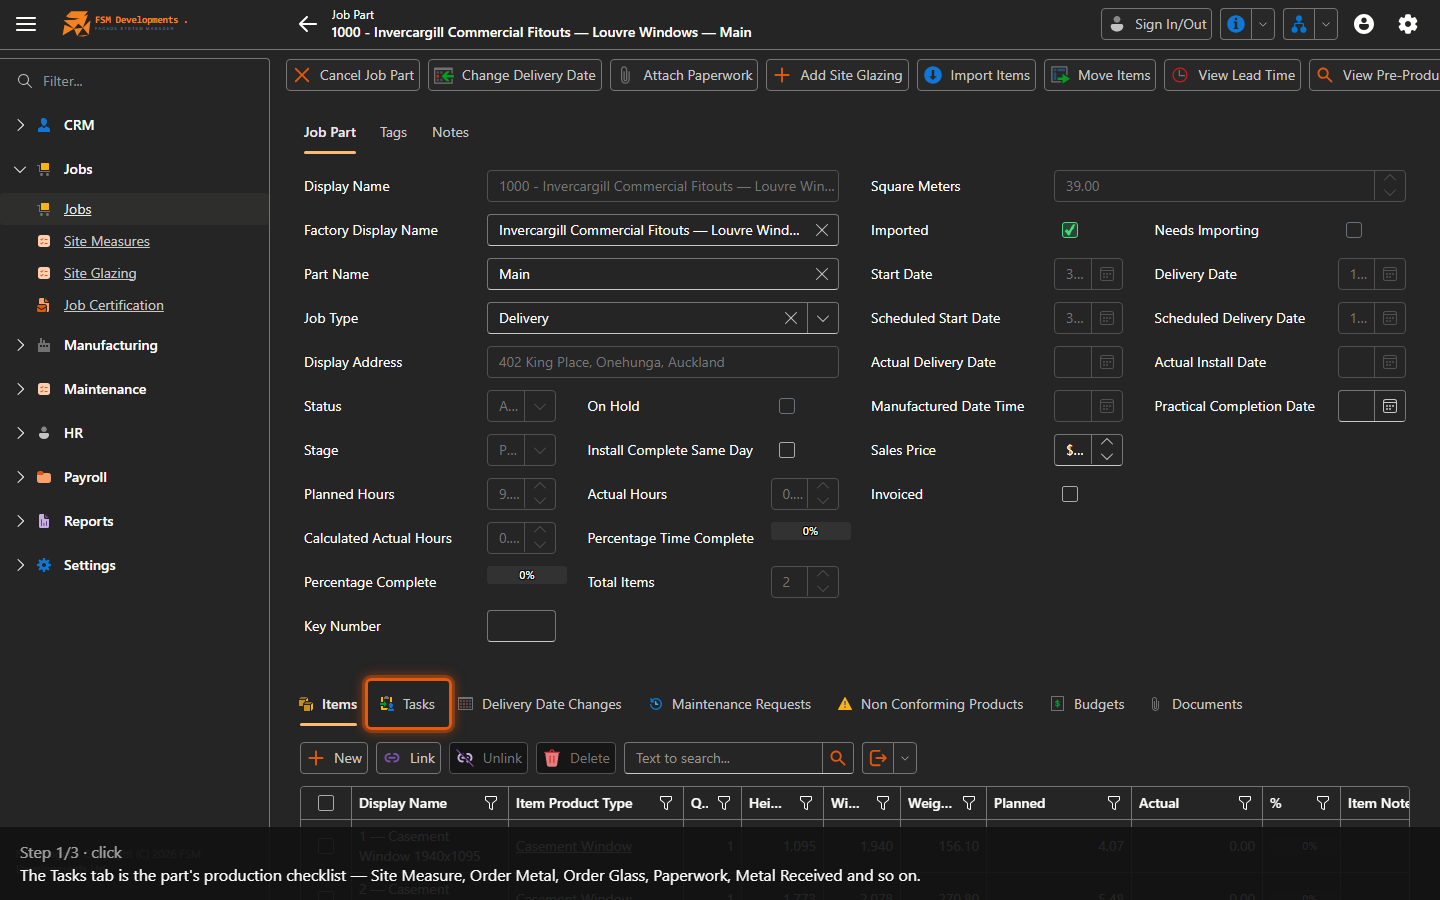Viewport: 1440px width, 900px height.
Task: Click the Text to search field
Action: click(723, 758)
